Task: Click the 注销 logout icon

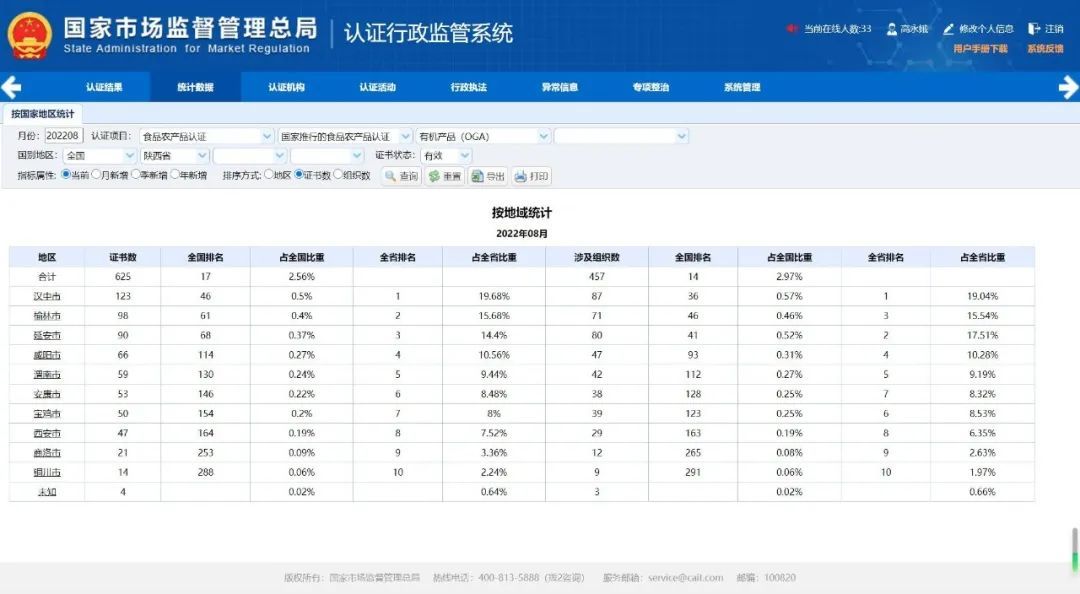Action: (x=1034, y=29)
